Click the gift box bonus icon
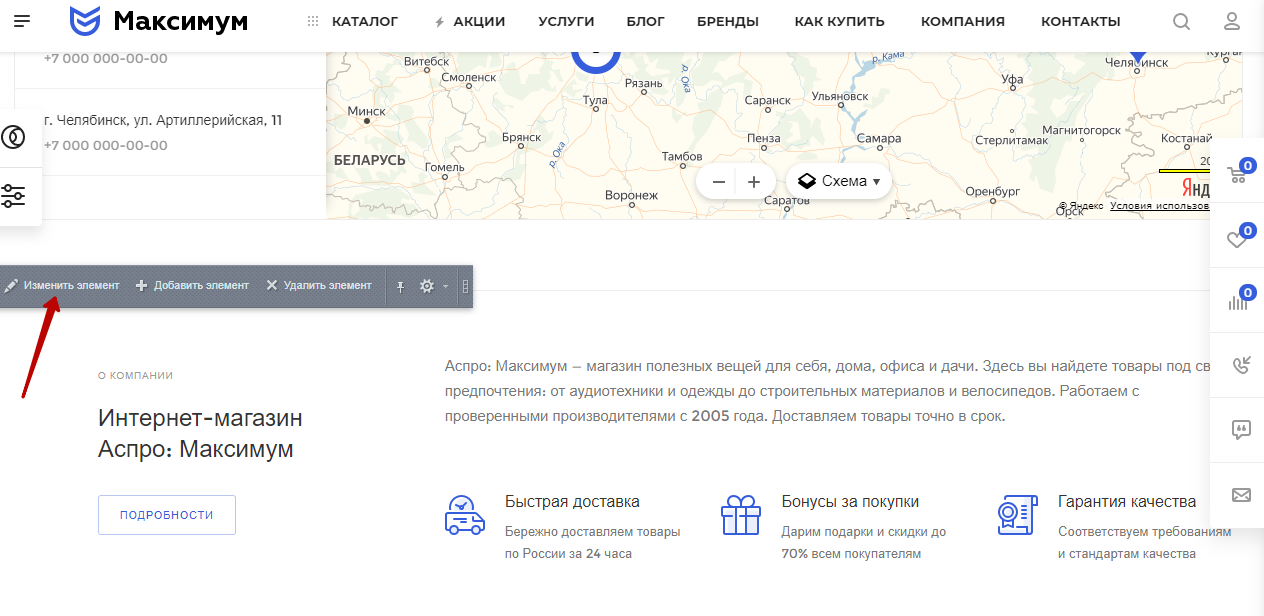 [741, 516]
